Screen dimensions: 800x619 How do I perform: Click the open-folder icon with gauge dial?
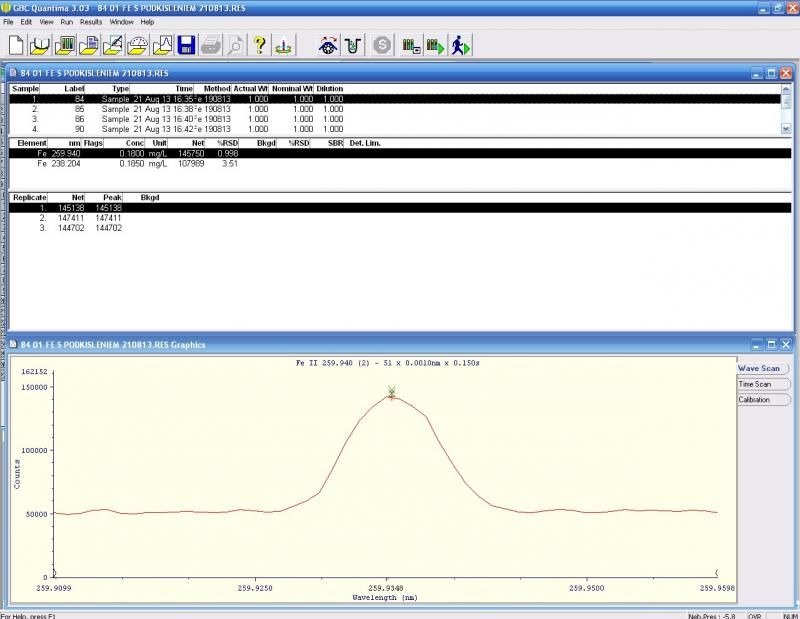pyautogui.click(x=137, y=45)
